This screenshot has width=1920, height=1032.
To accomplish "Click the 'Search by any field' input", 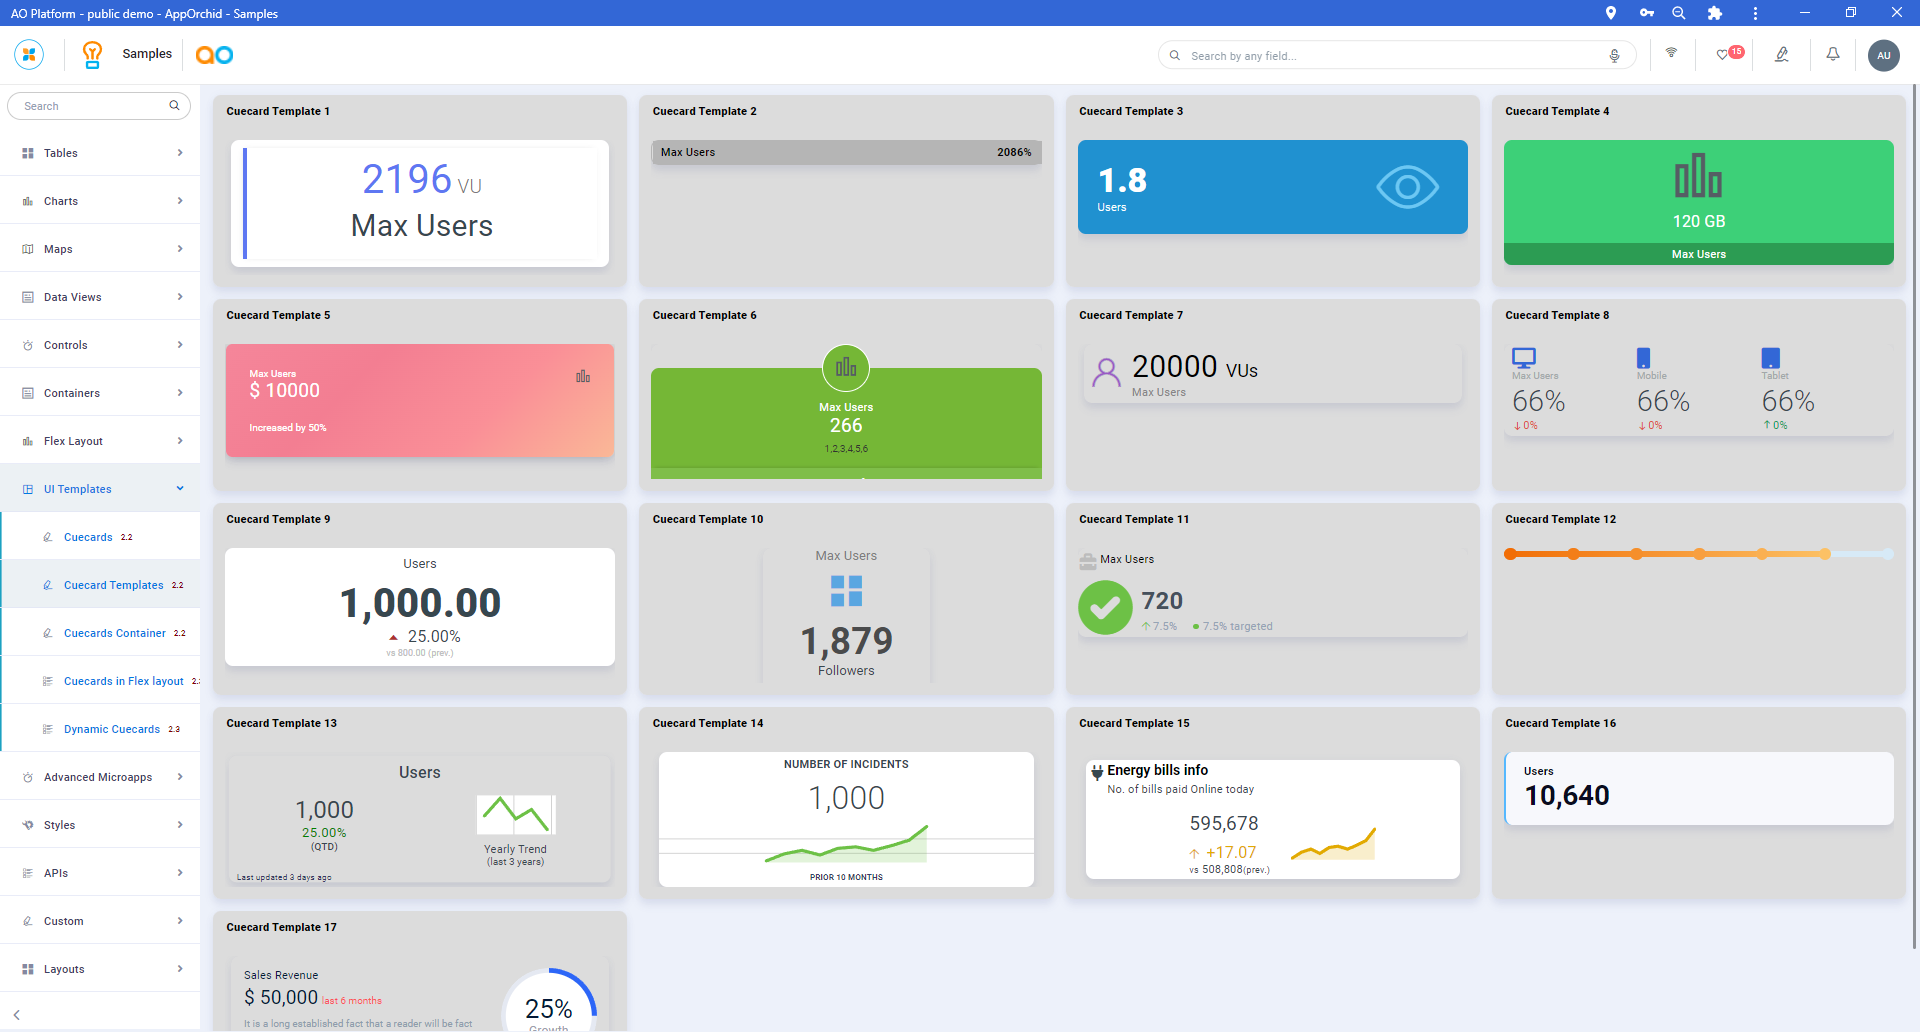I will point(1390,56).
